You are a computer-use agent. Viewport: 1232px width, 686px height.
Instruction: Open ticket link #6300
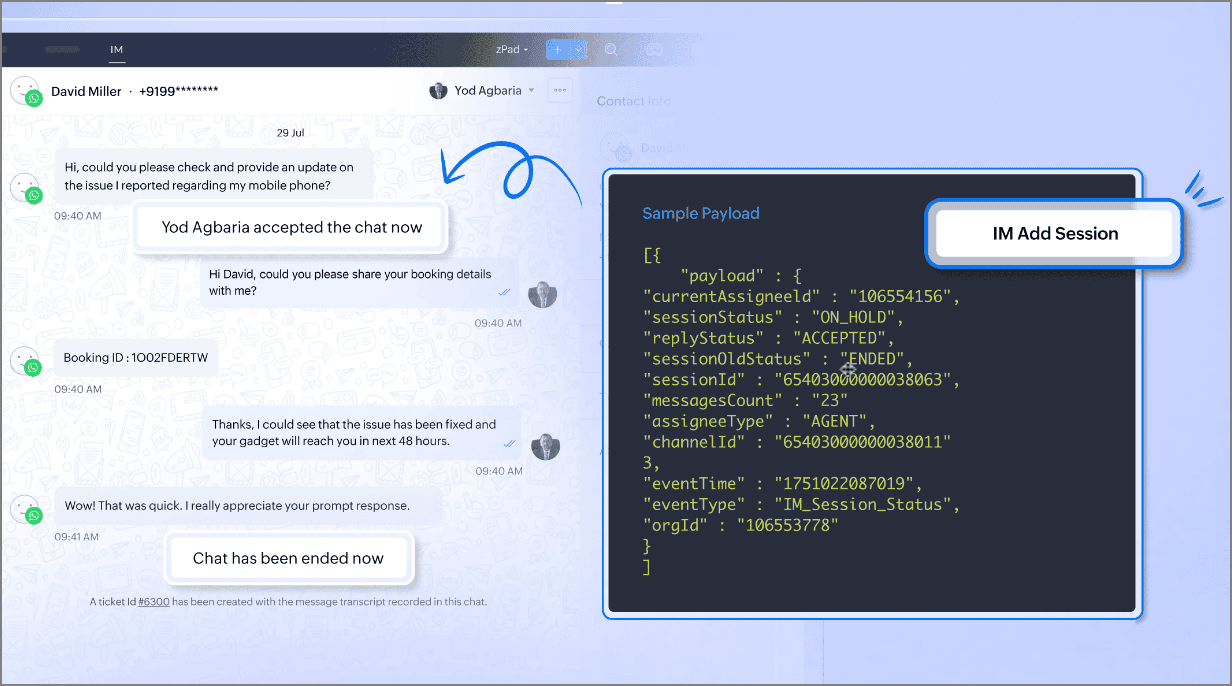point(153,602)
